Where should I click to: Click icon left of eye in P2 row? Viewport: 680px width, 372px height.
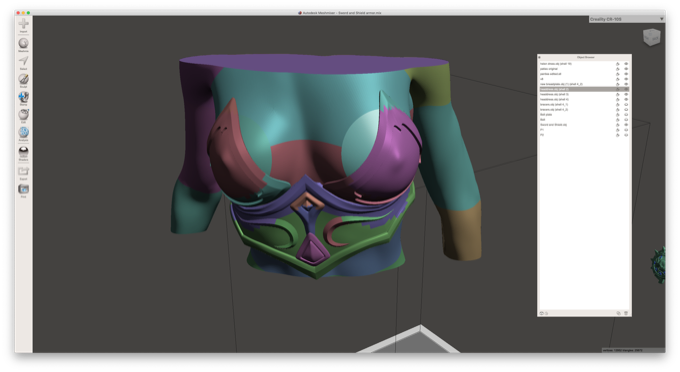tap(618, 135)
